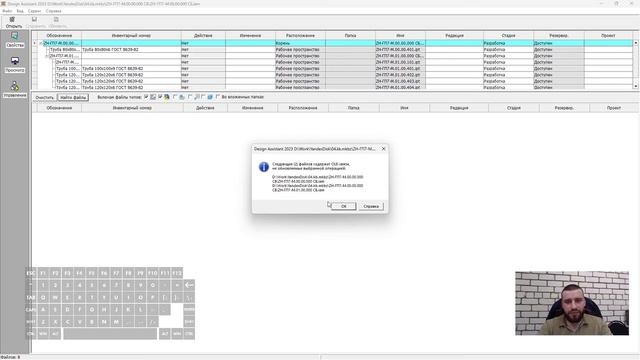Toggle the Во вложенных папках checkbox
The width and height of the screenshot is (640, 360).
pyautogui.click(x=218, y=97)
